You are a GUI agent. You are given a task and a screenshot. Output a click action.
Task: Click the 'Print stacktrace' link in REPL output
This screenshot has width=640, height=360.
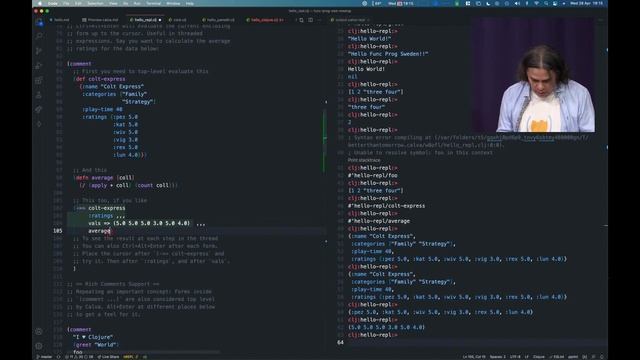[x=364, y=160]
